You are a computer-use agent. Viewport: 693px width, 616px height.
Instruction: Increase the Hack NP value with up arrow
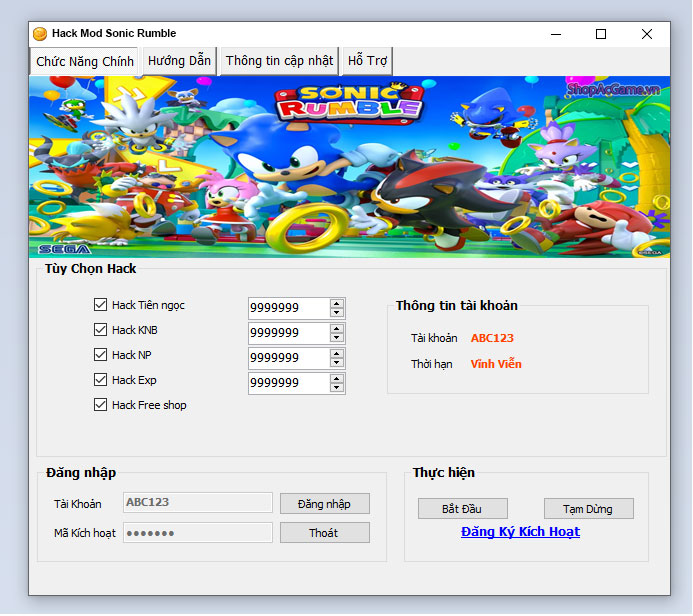(x=337, y=354)
